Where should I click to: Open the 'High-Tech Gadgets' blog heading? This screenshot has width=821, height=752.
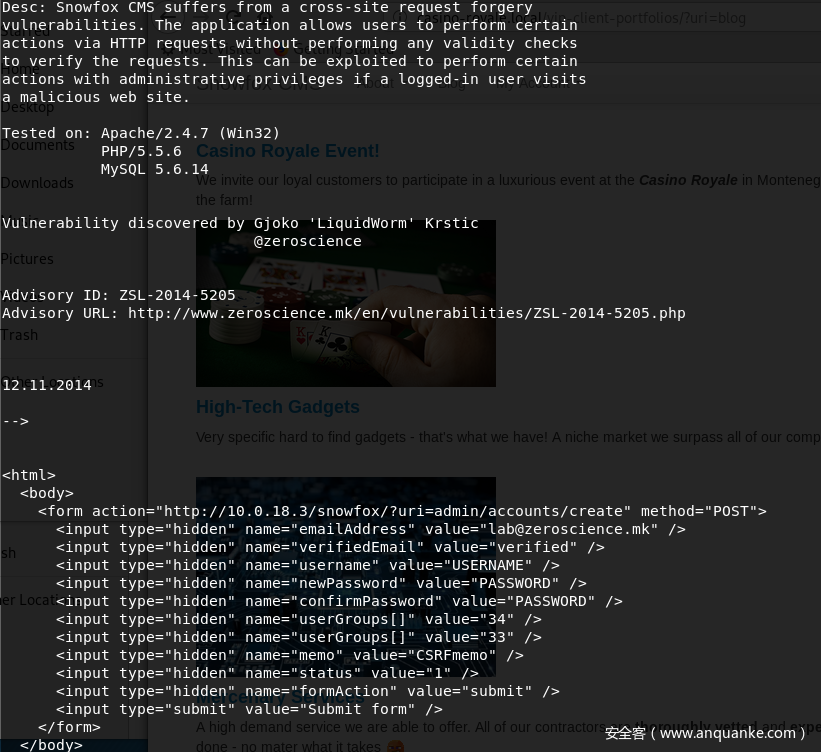pyautogui.click(x=278, y=407)
